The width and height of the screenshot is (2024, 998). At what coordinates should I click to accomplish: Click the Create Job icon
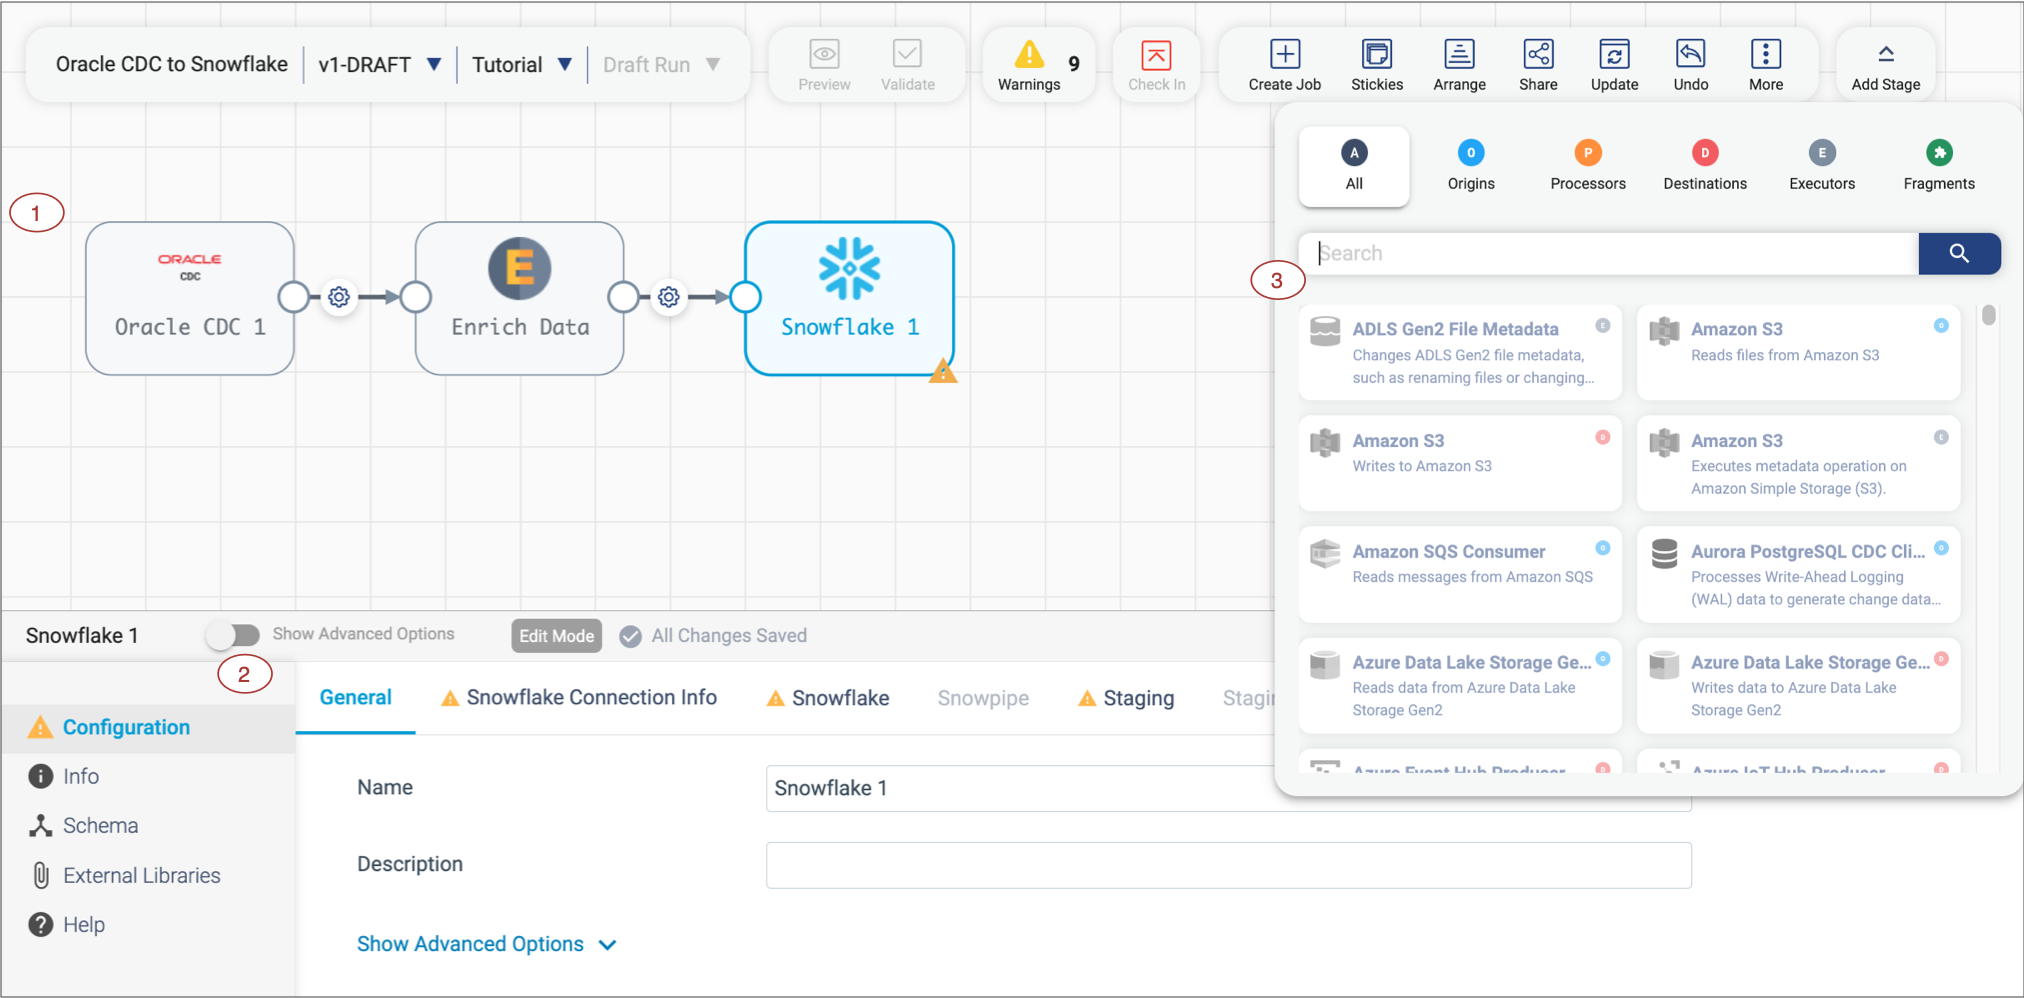1284,53
